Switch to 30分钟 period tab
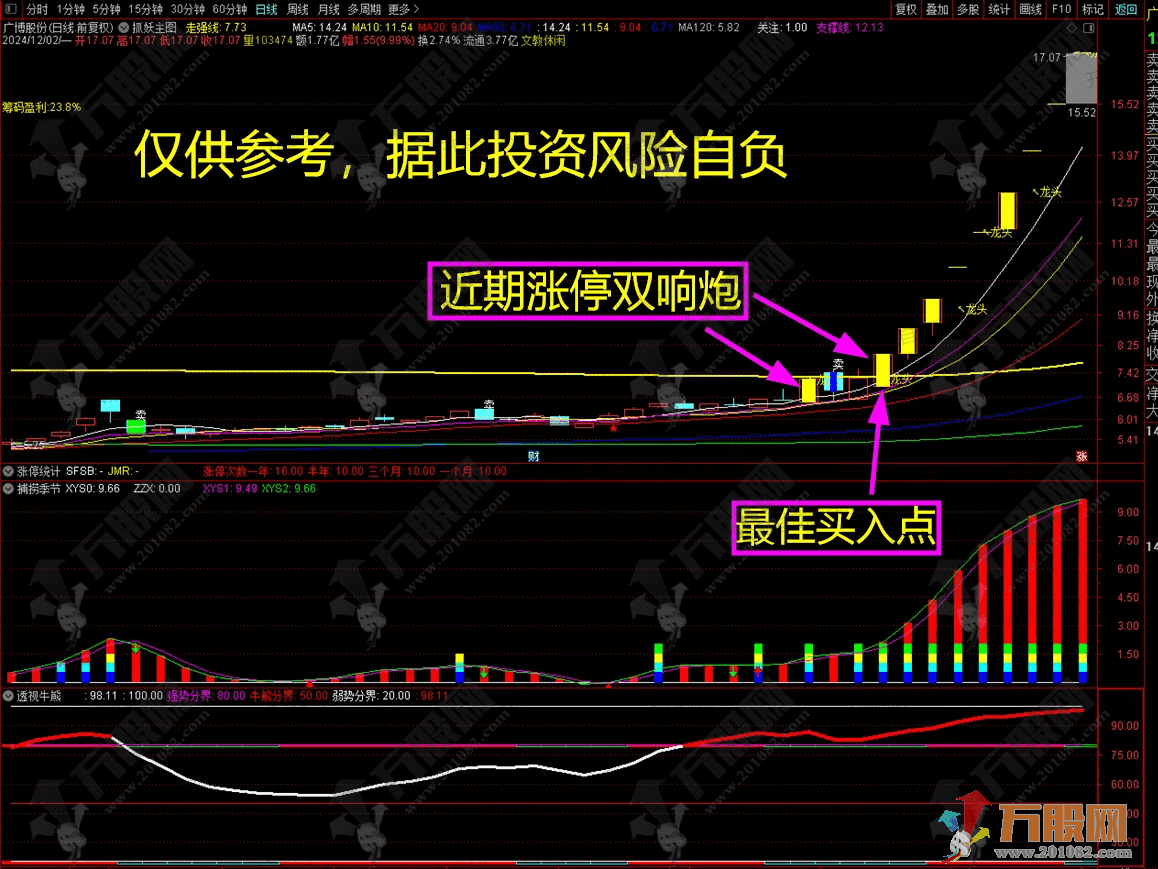Viewport: 1158px width, 869px height. [x=187, y=10]
